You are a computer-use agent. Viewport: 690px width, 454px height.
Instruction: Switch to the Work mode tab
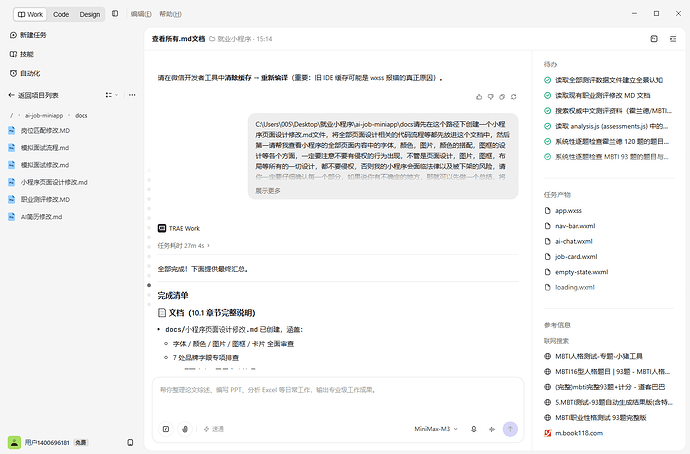(x=30, y=14)
